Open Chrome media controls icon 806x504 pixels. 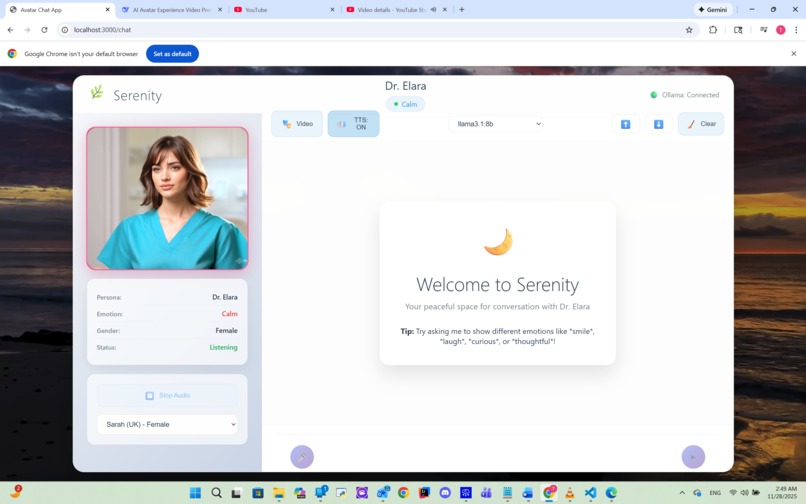(763, 30)
